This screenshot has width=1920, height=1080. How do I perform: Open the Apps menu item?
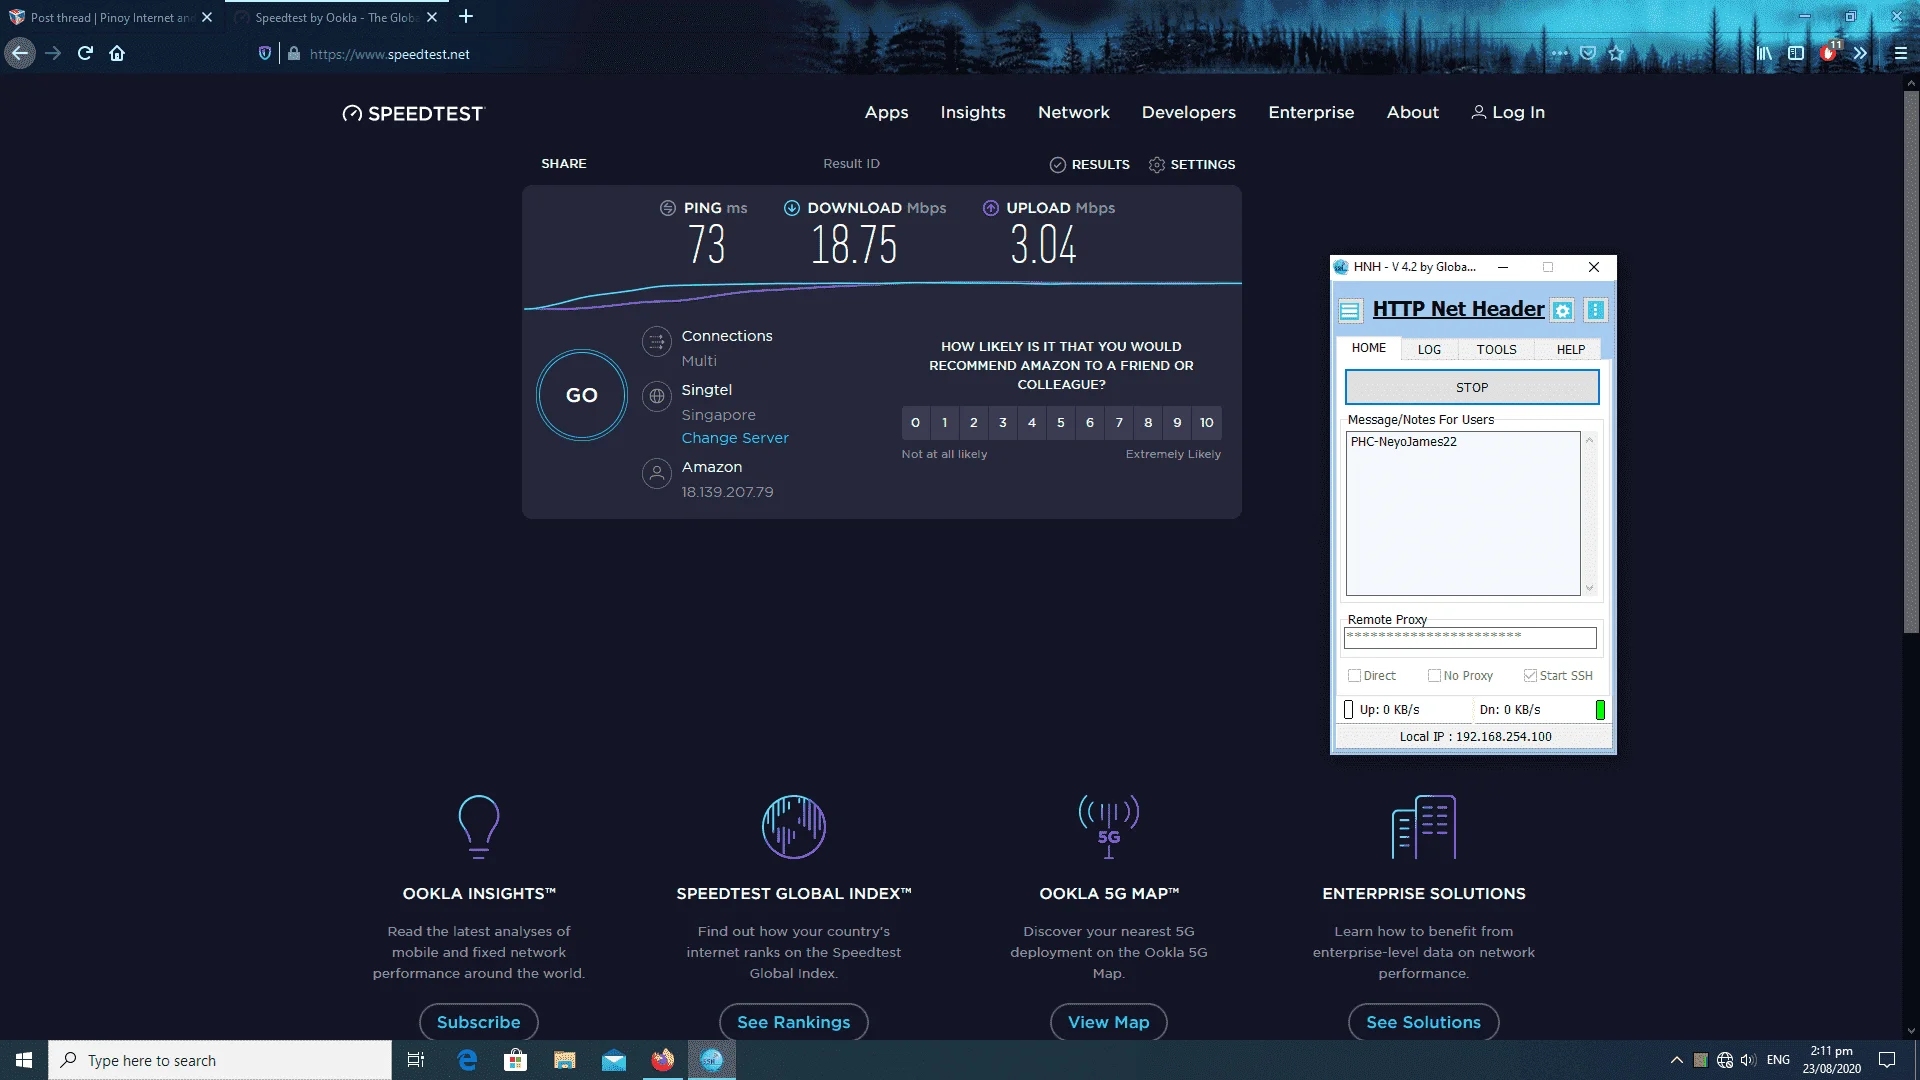pos(886,112)
